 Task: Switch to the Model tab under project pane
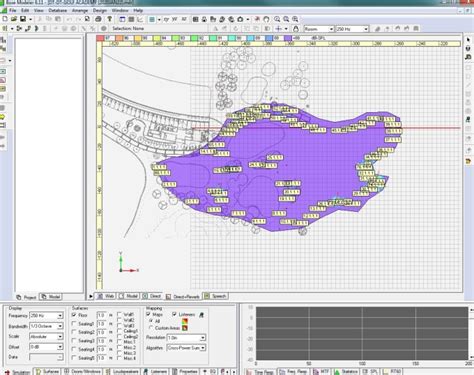click(51, 297)
